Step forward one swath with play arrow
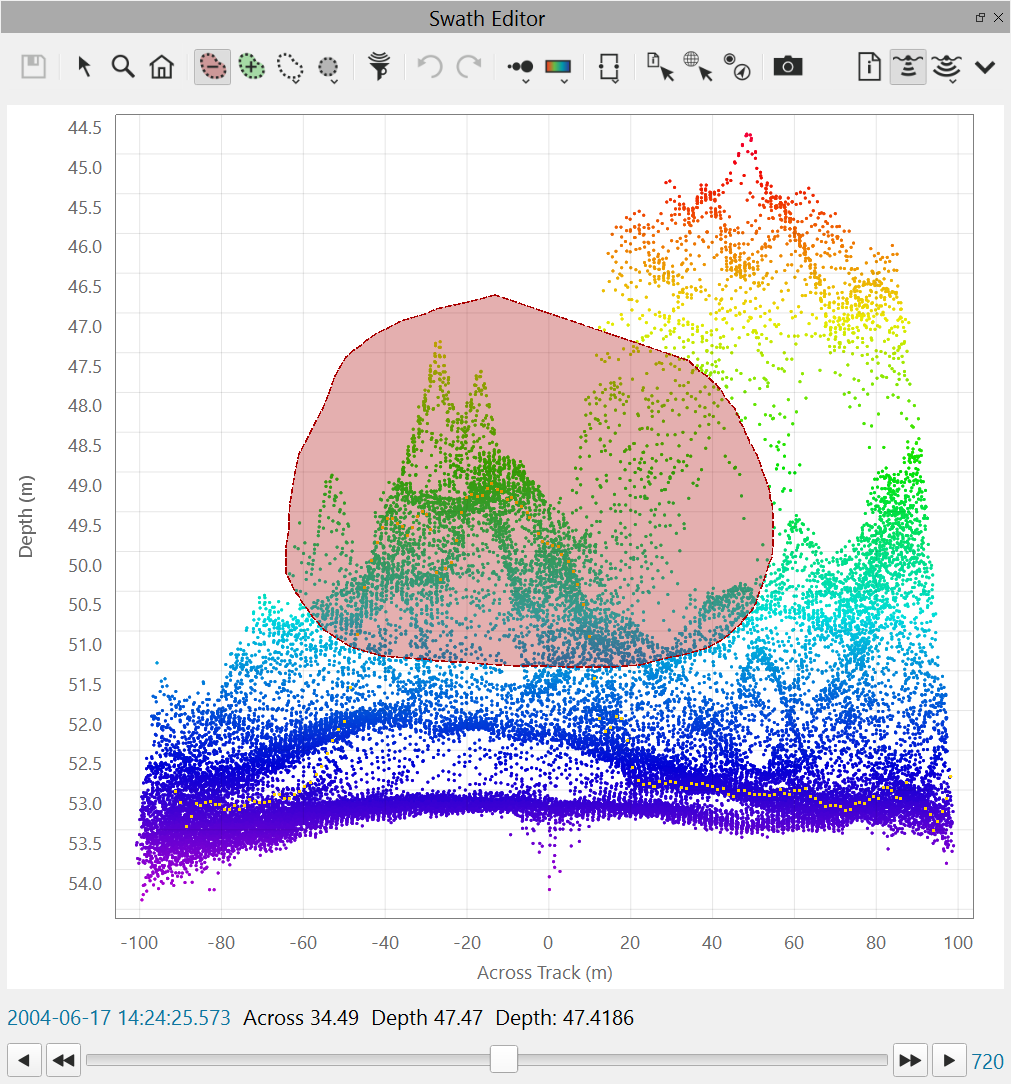1011x1084 pixels. [949, 1060]
